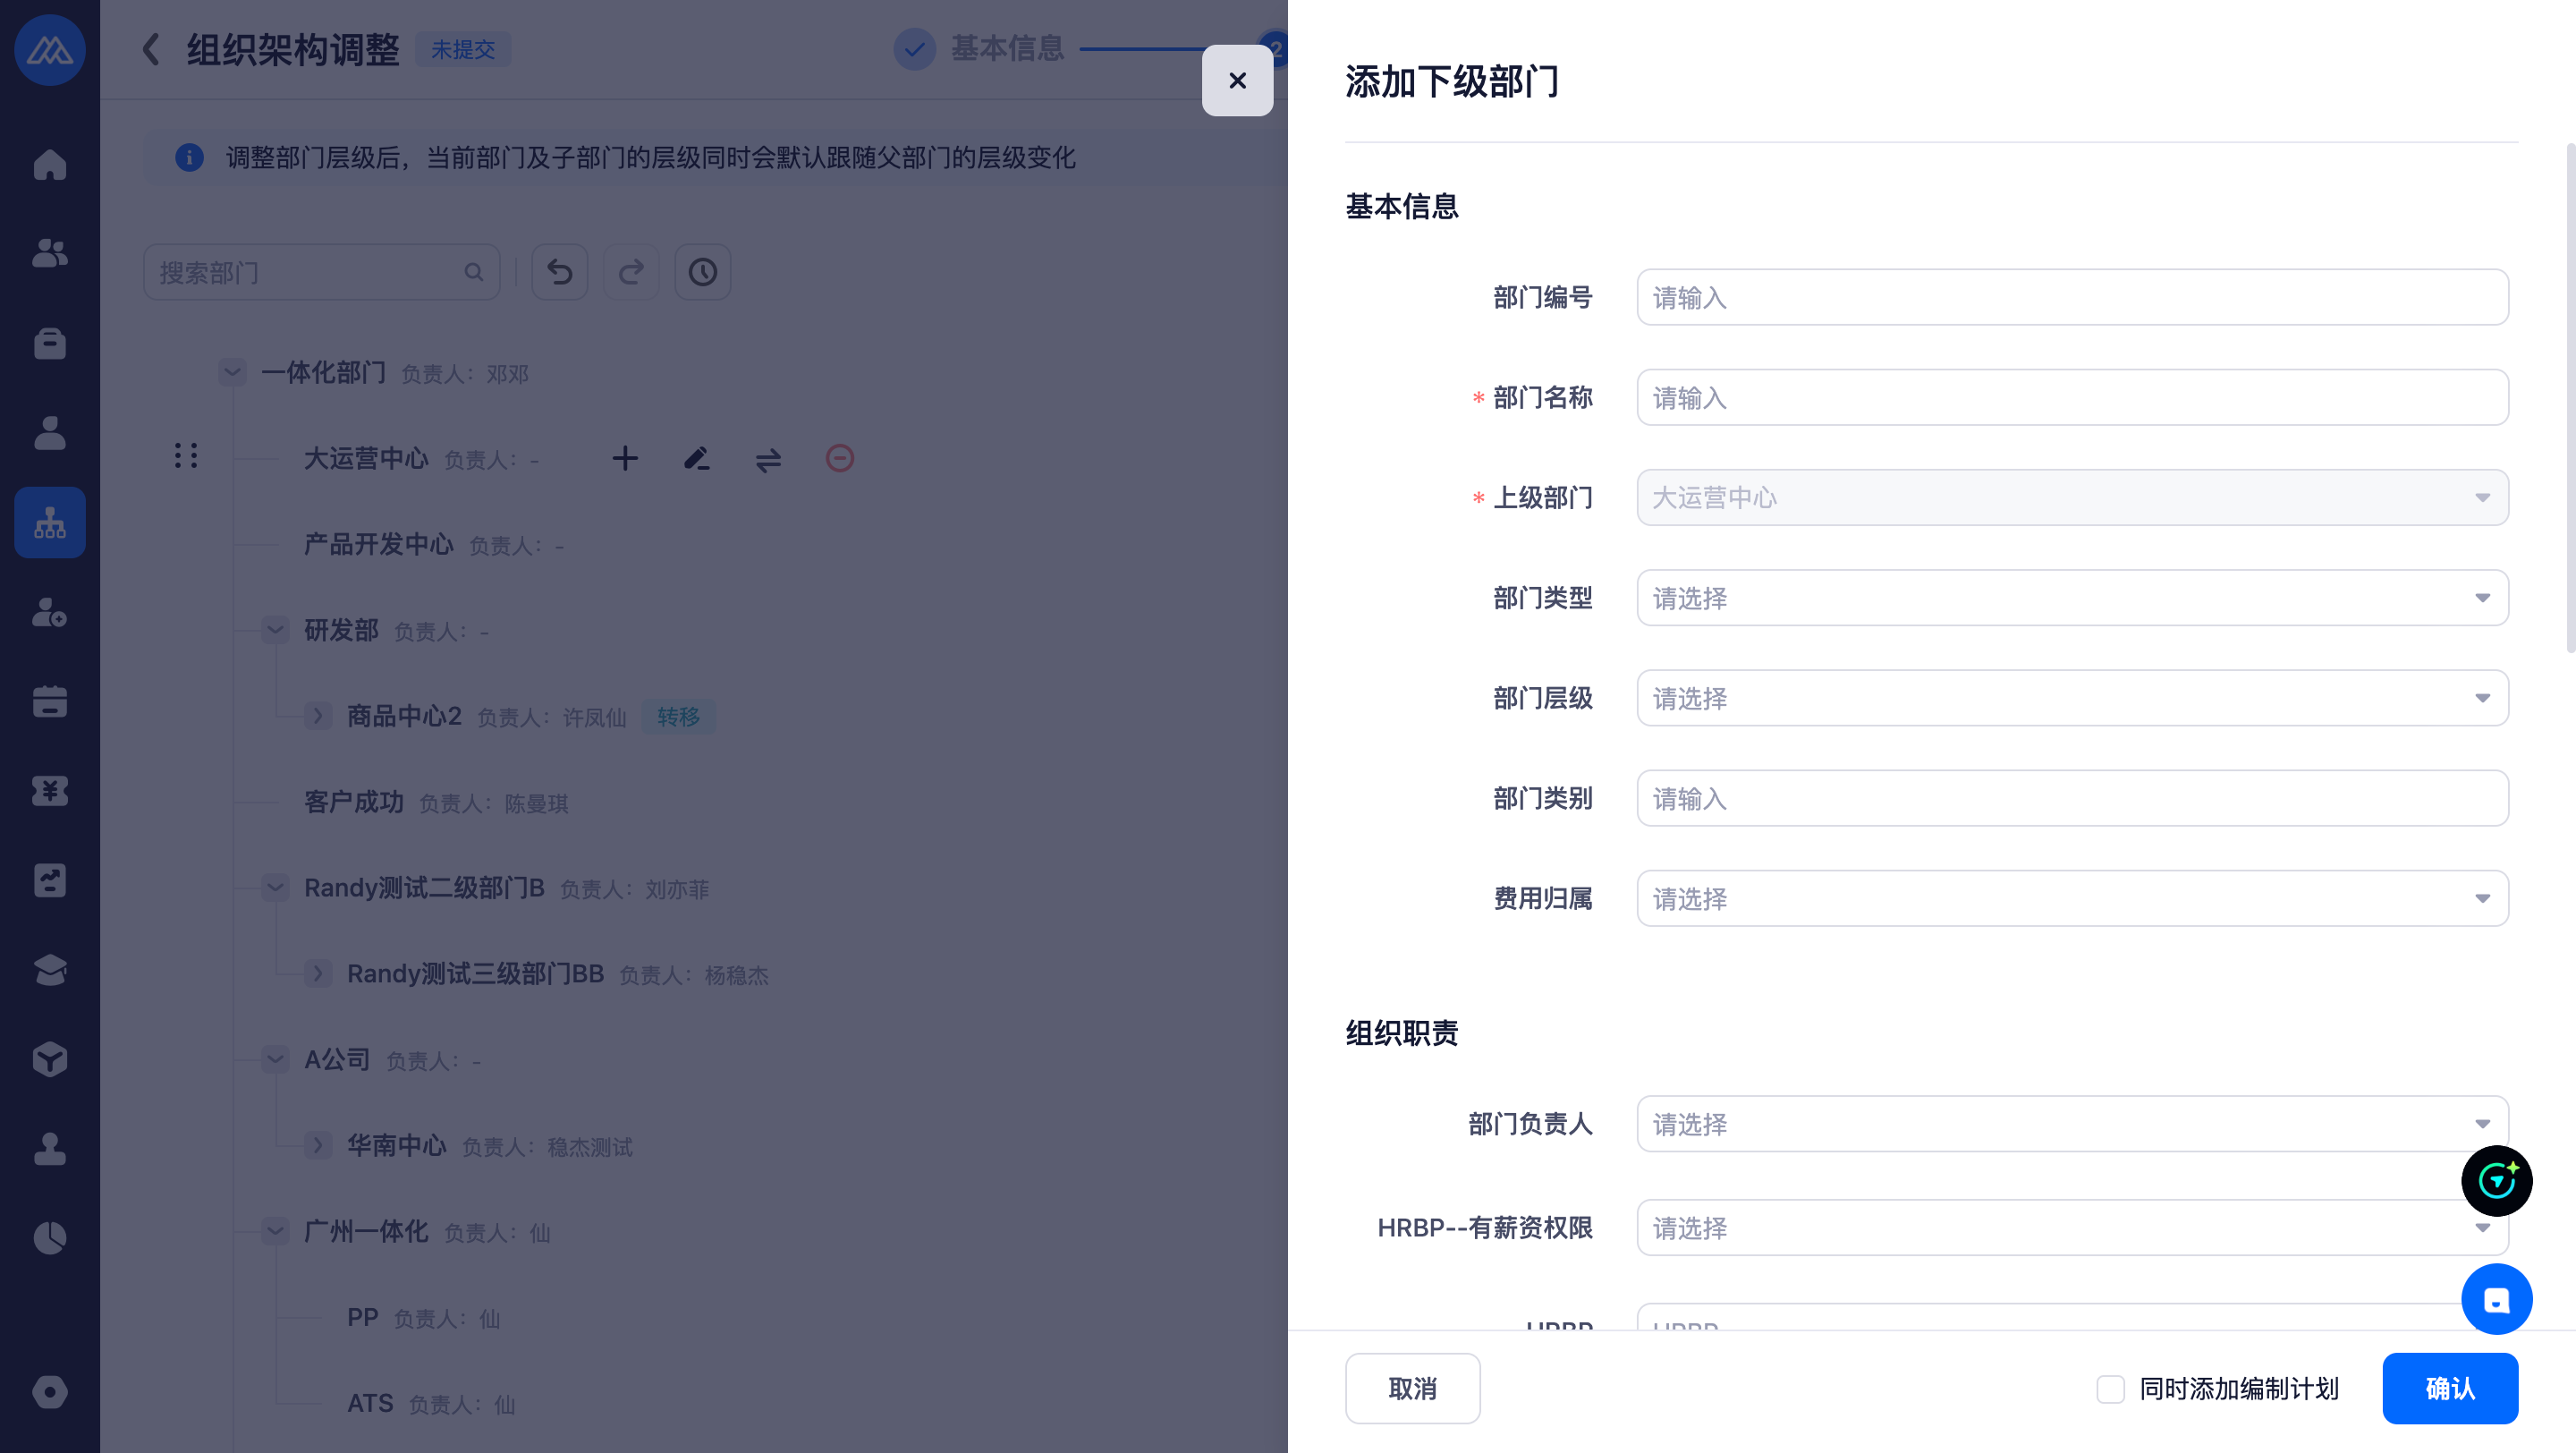Image resolution: width=2576 pixels, height=1453 pixels.
Task: Click the plus icon beside 大运营中心
Action: (x=625, y=458)
